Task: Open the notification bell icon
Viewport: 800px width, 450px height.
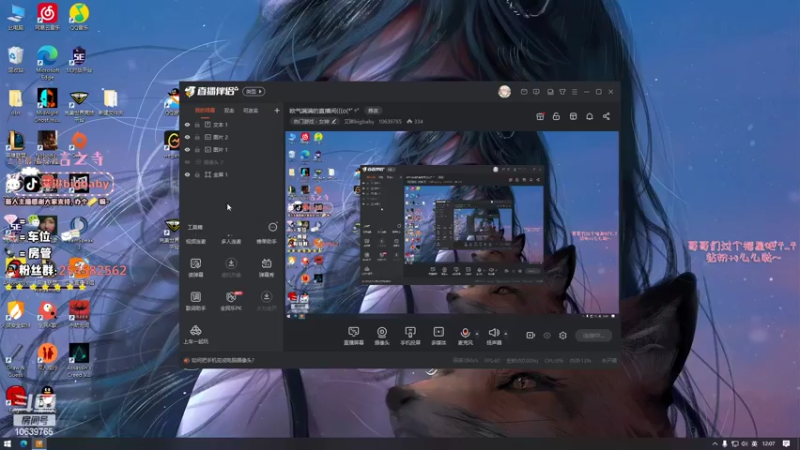Action: tap(589, 116)
